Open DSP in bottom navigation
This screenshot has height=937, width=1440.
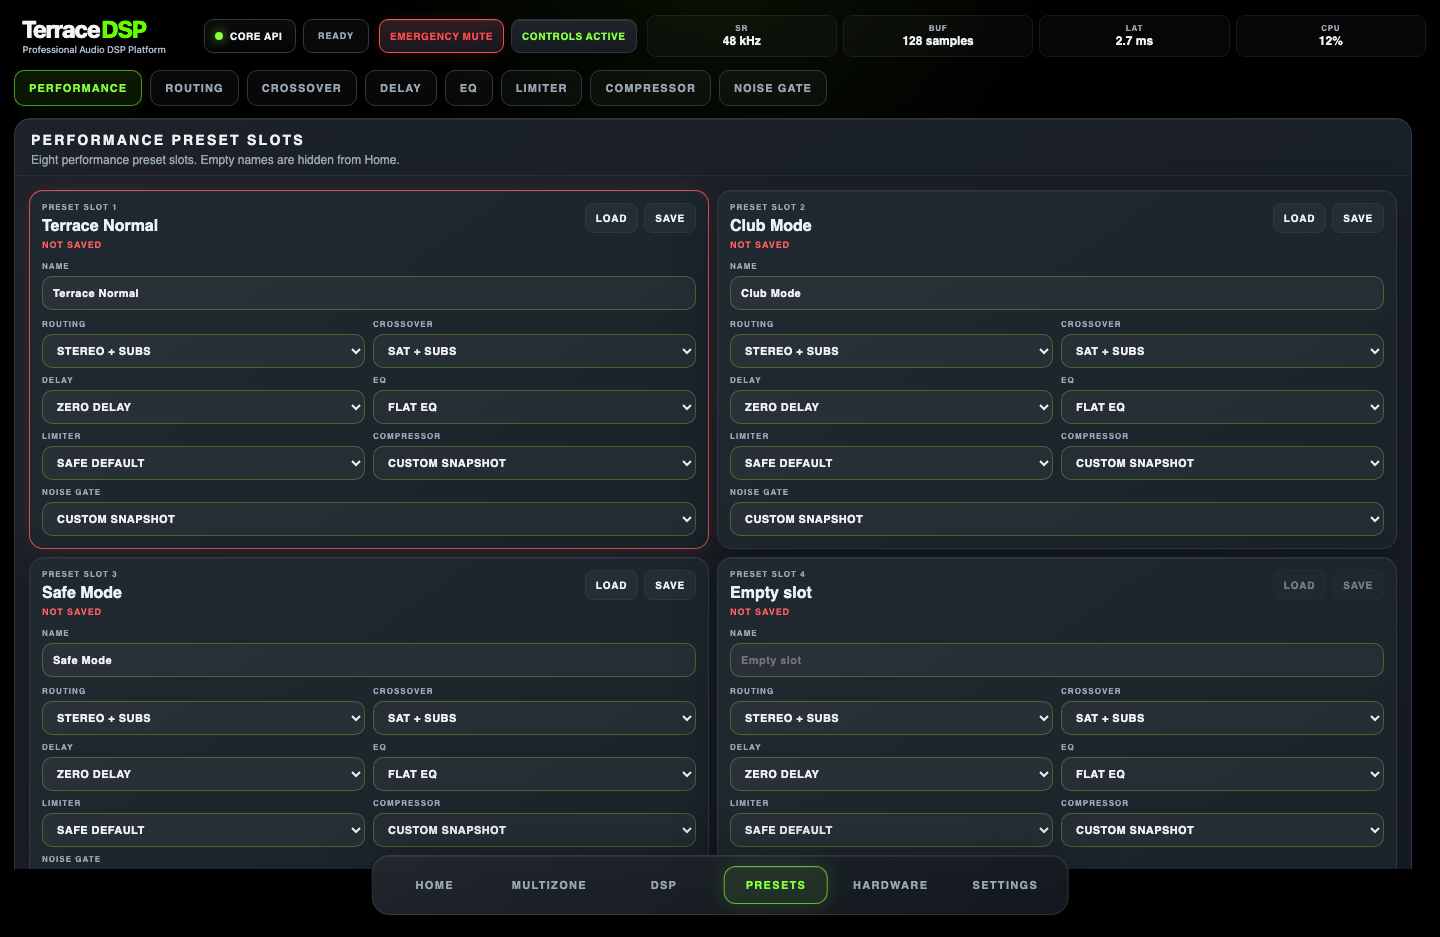pos(663,885)
